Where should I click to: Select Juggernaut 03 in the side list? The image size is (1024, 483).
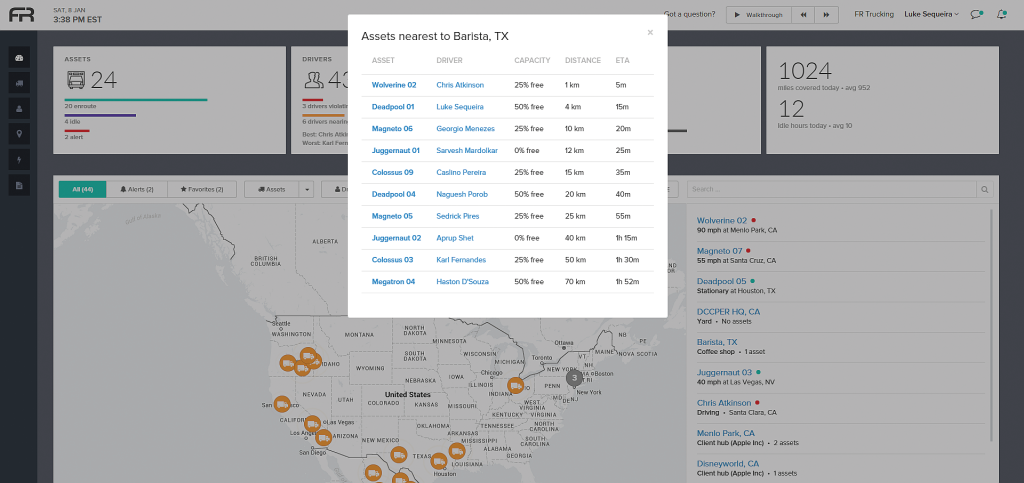click(725, 373)
